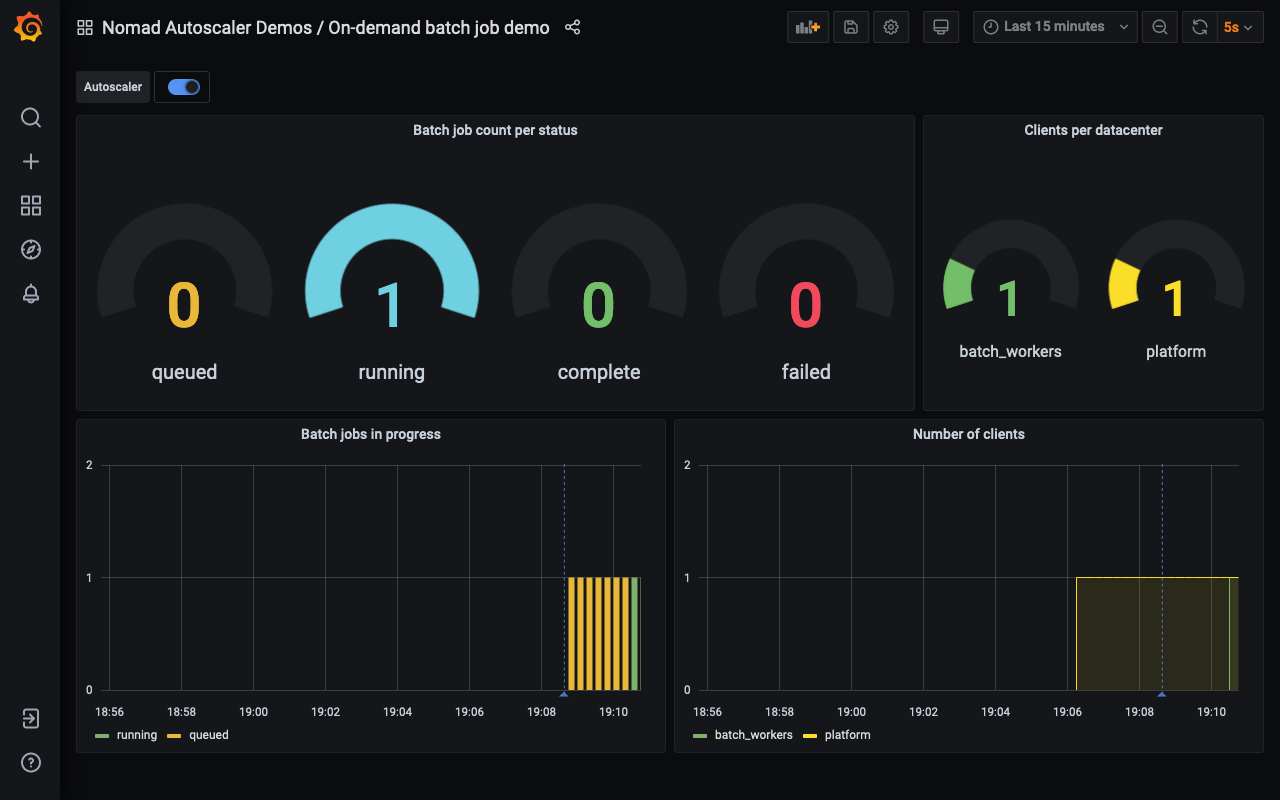The image size is (1280, 800).
Task: Click the "running" gauge label
Action: click(x=391, y=372)
